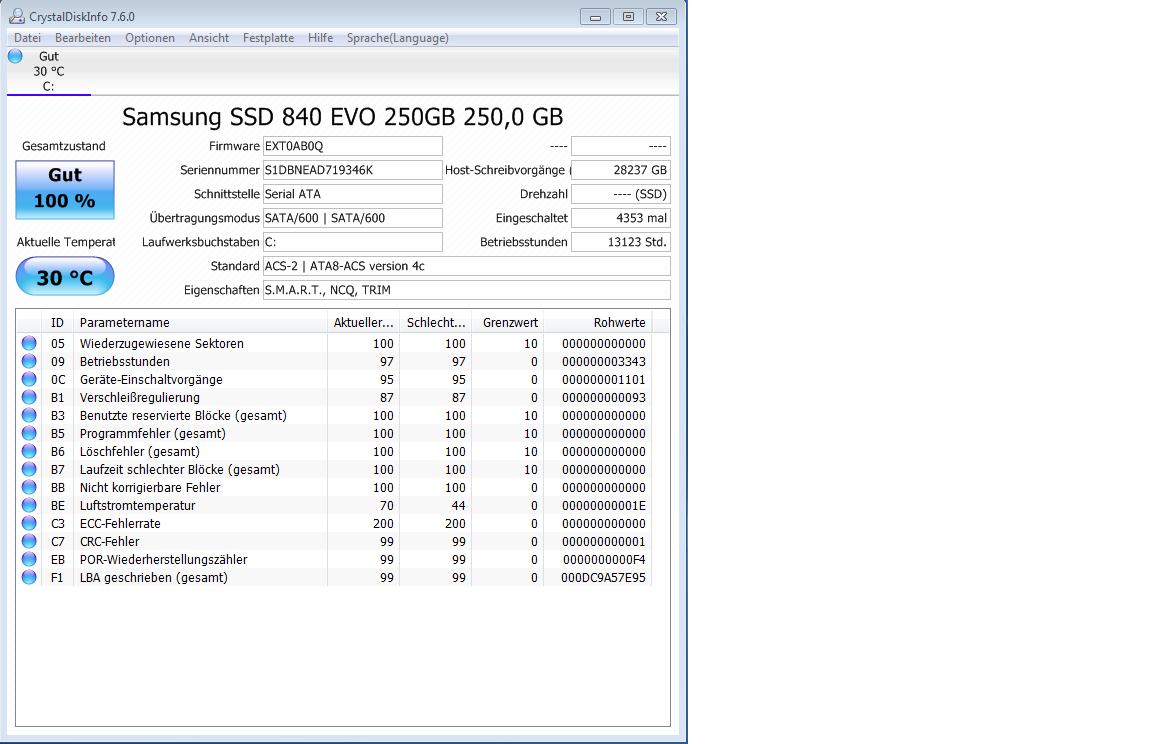Image resolution: width=1152 pixels, height=744 pixels.
Task: Click the Aktueller... column header
Action: pos(364,322)
